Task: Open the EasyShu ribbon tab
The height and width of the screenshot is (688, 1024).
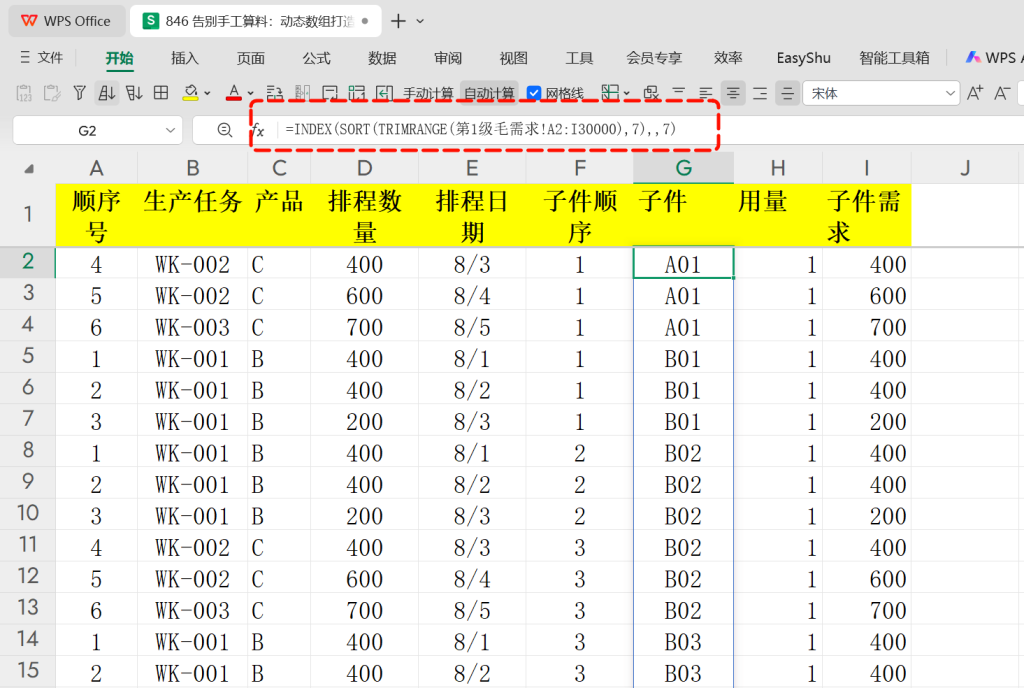Action: [x=803, y=58]
